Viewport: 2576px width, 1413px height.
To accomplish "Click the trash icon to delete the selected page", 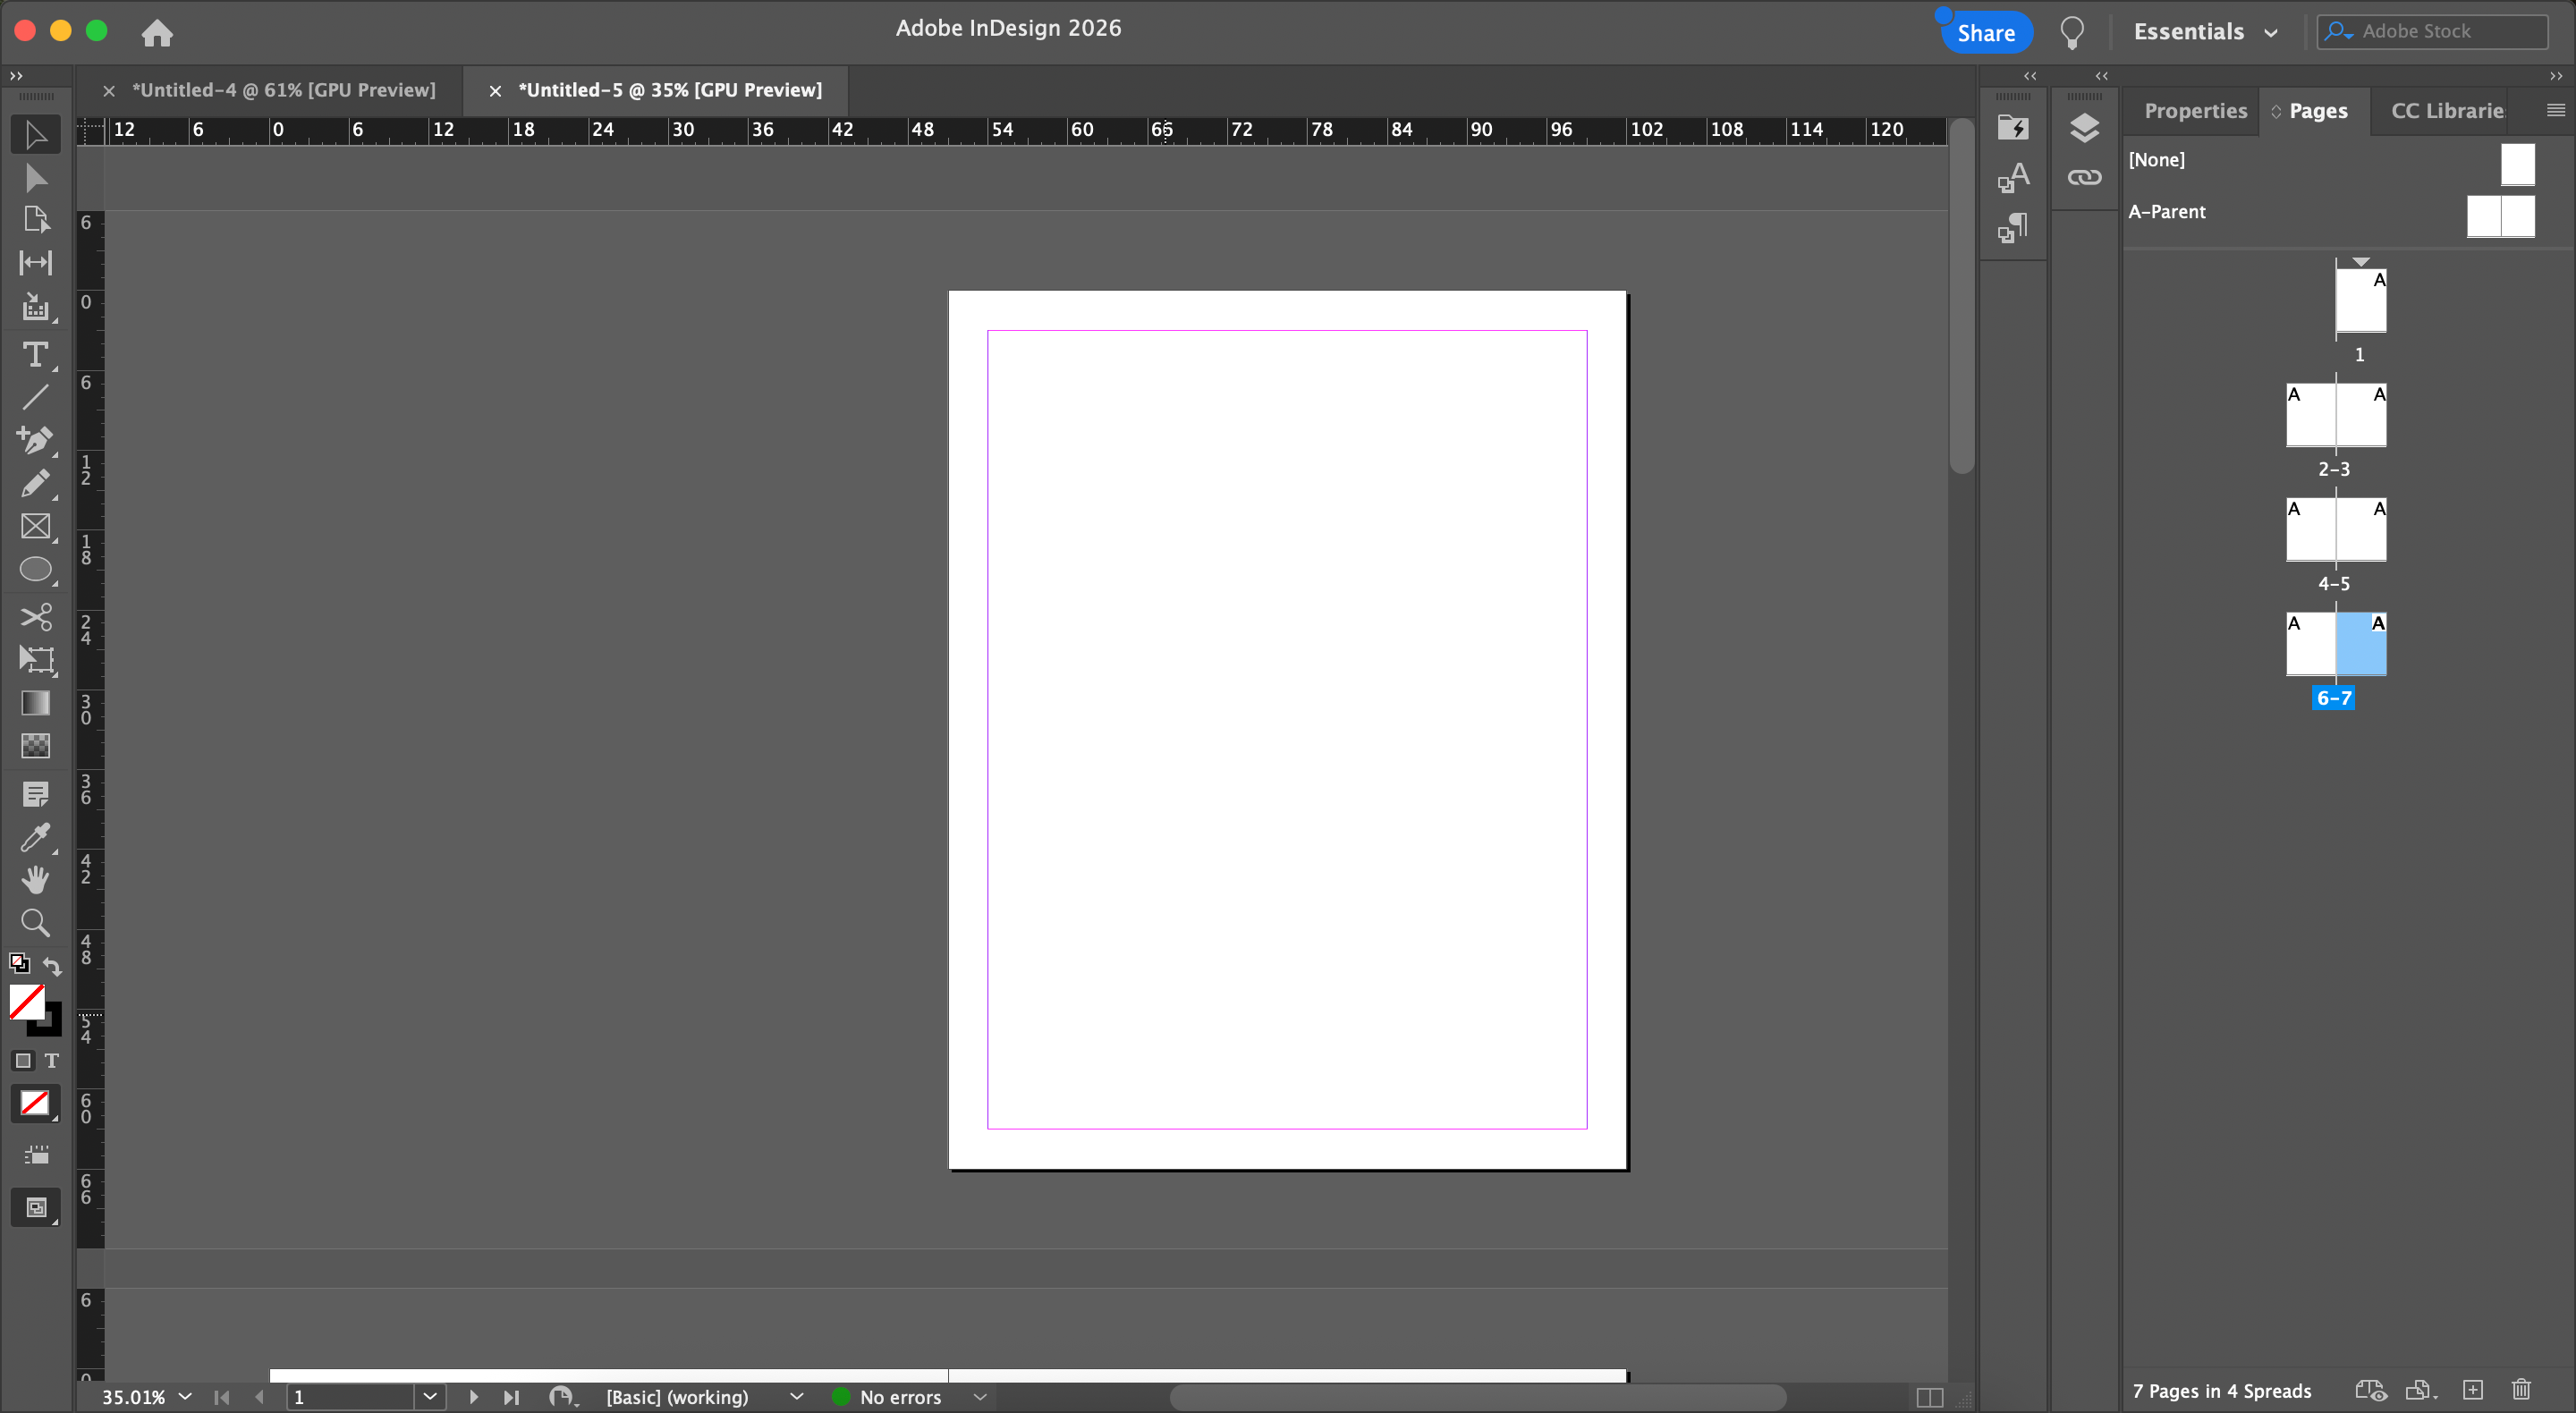I will pos(2521,1389).
